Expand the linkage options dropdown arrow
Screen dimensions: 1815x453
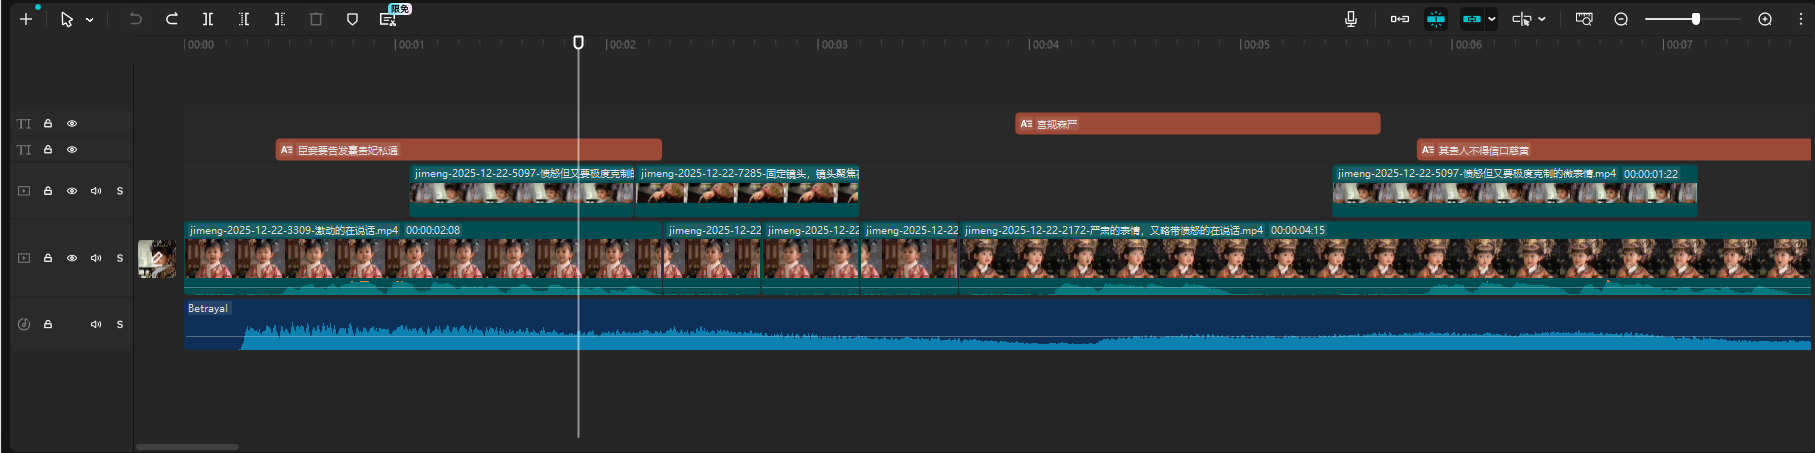[x=1492, y=19]
